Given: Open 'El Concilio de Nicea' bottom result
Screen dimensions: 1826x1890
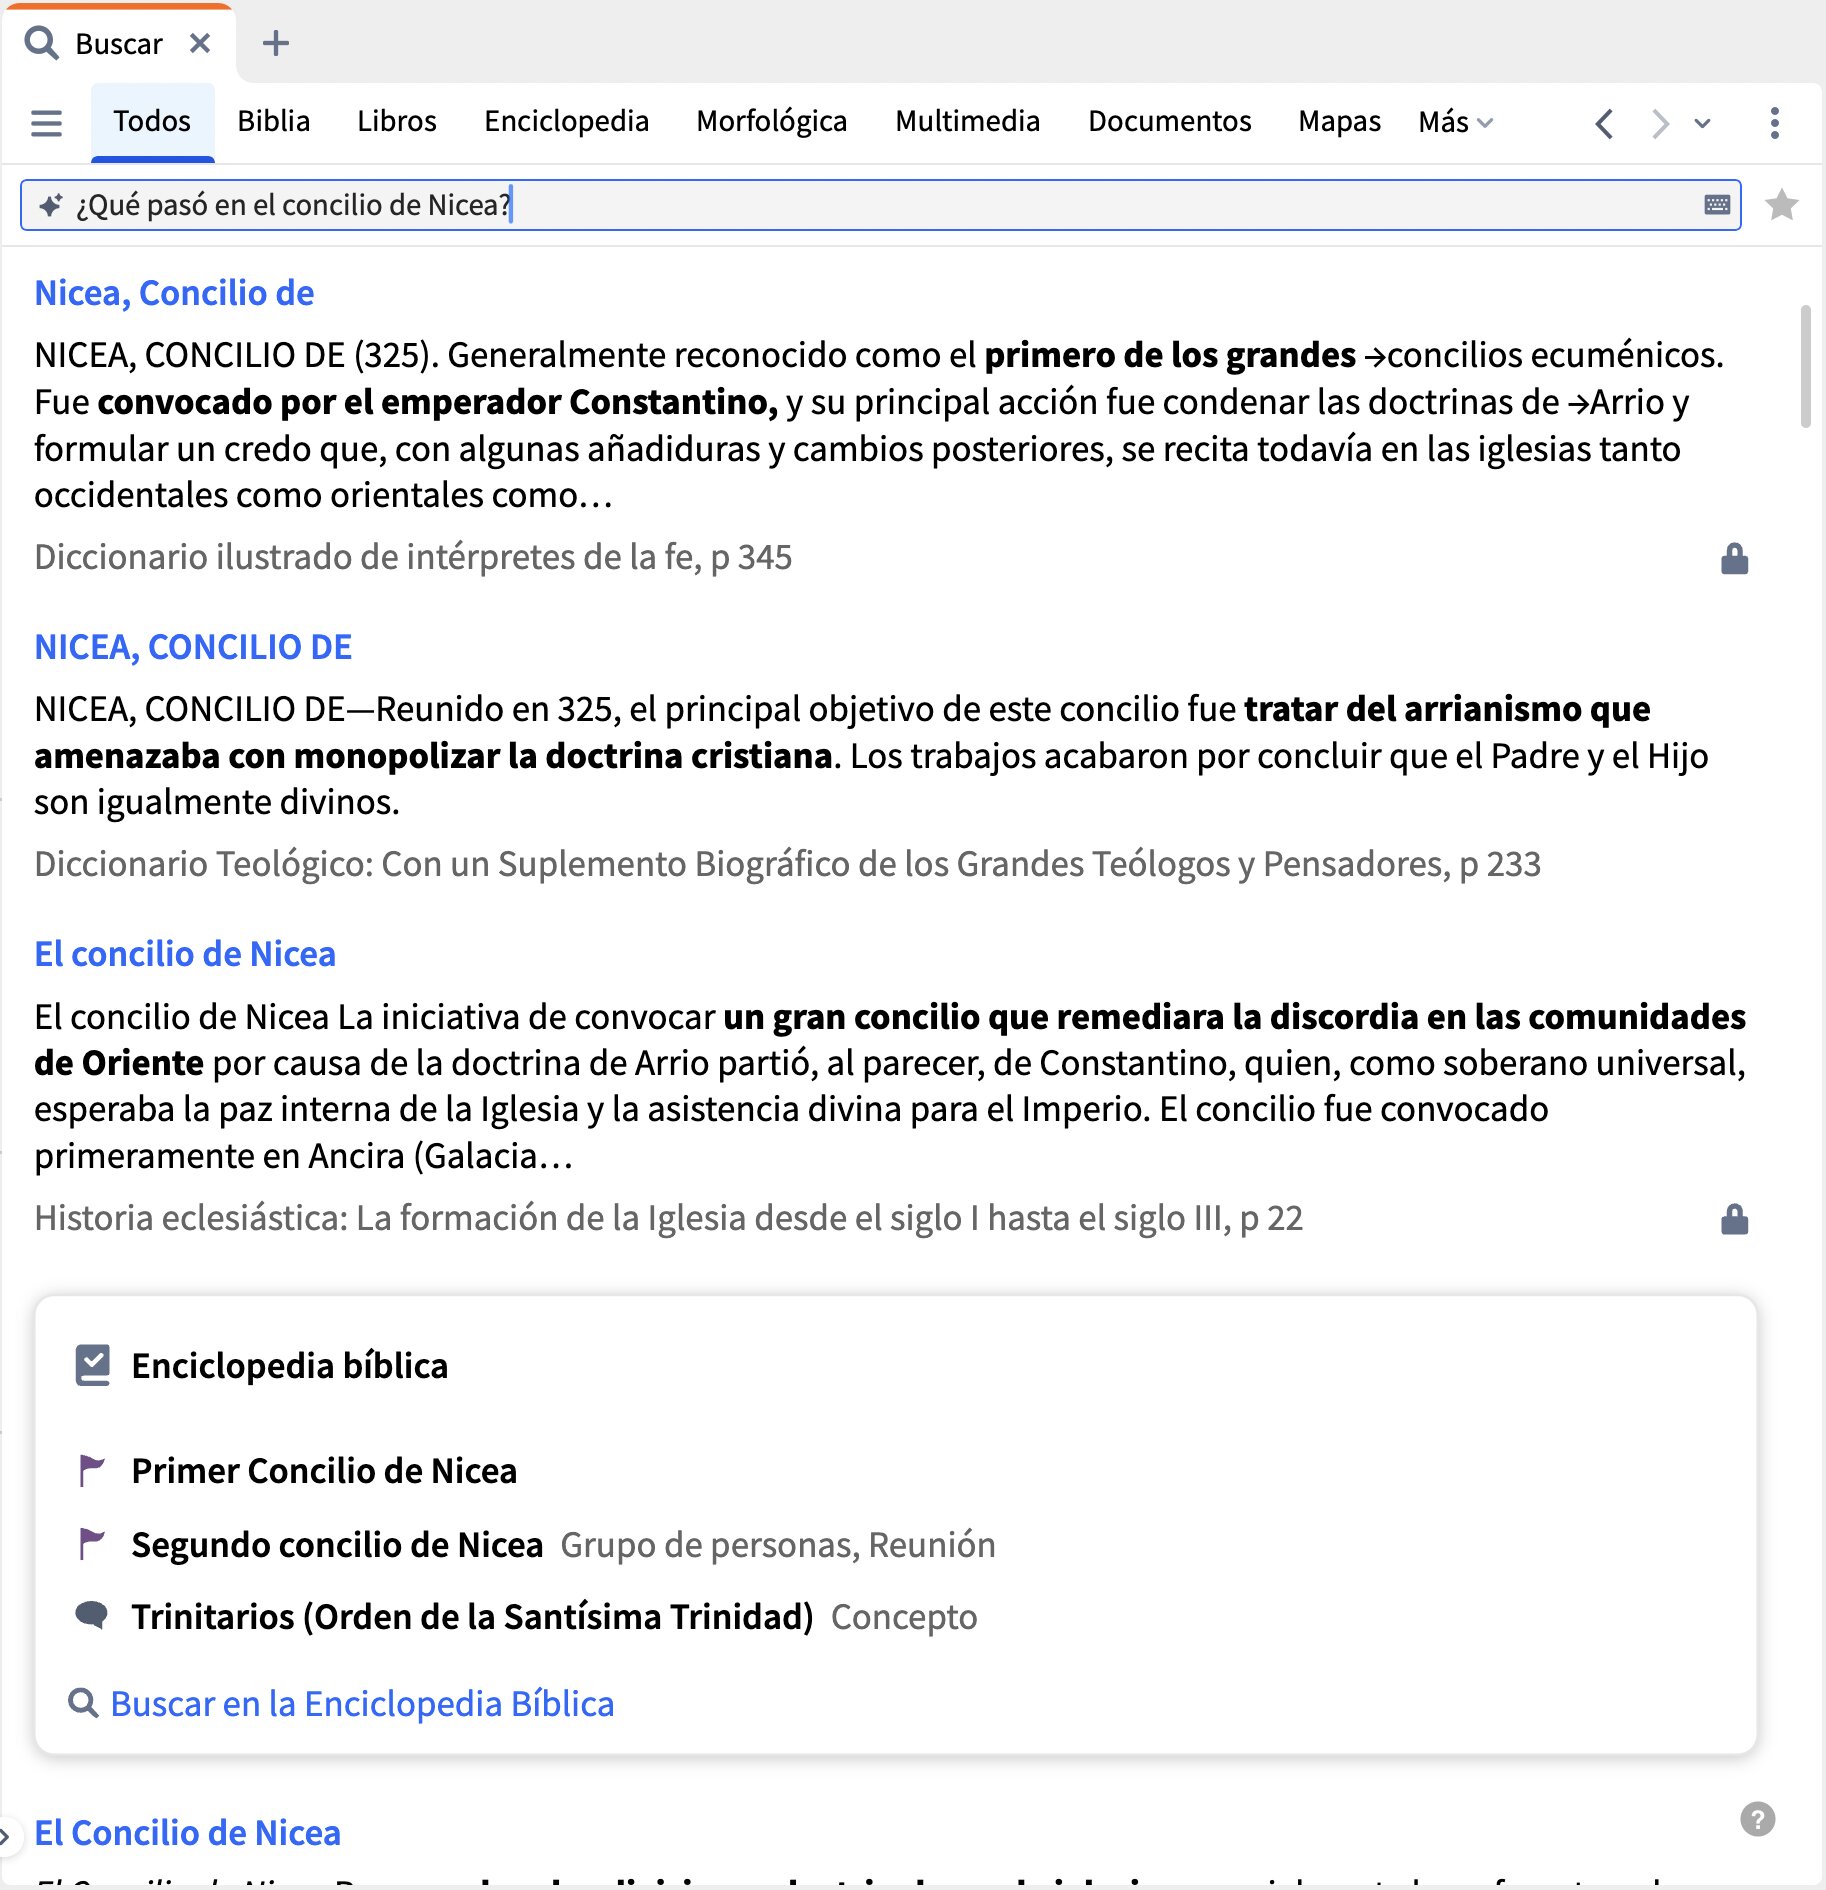Looking at the screenshot, I should 187,1833.
